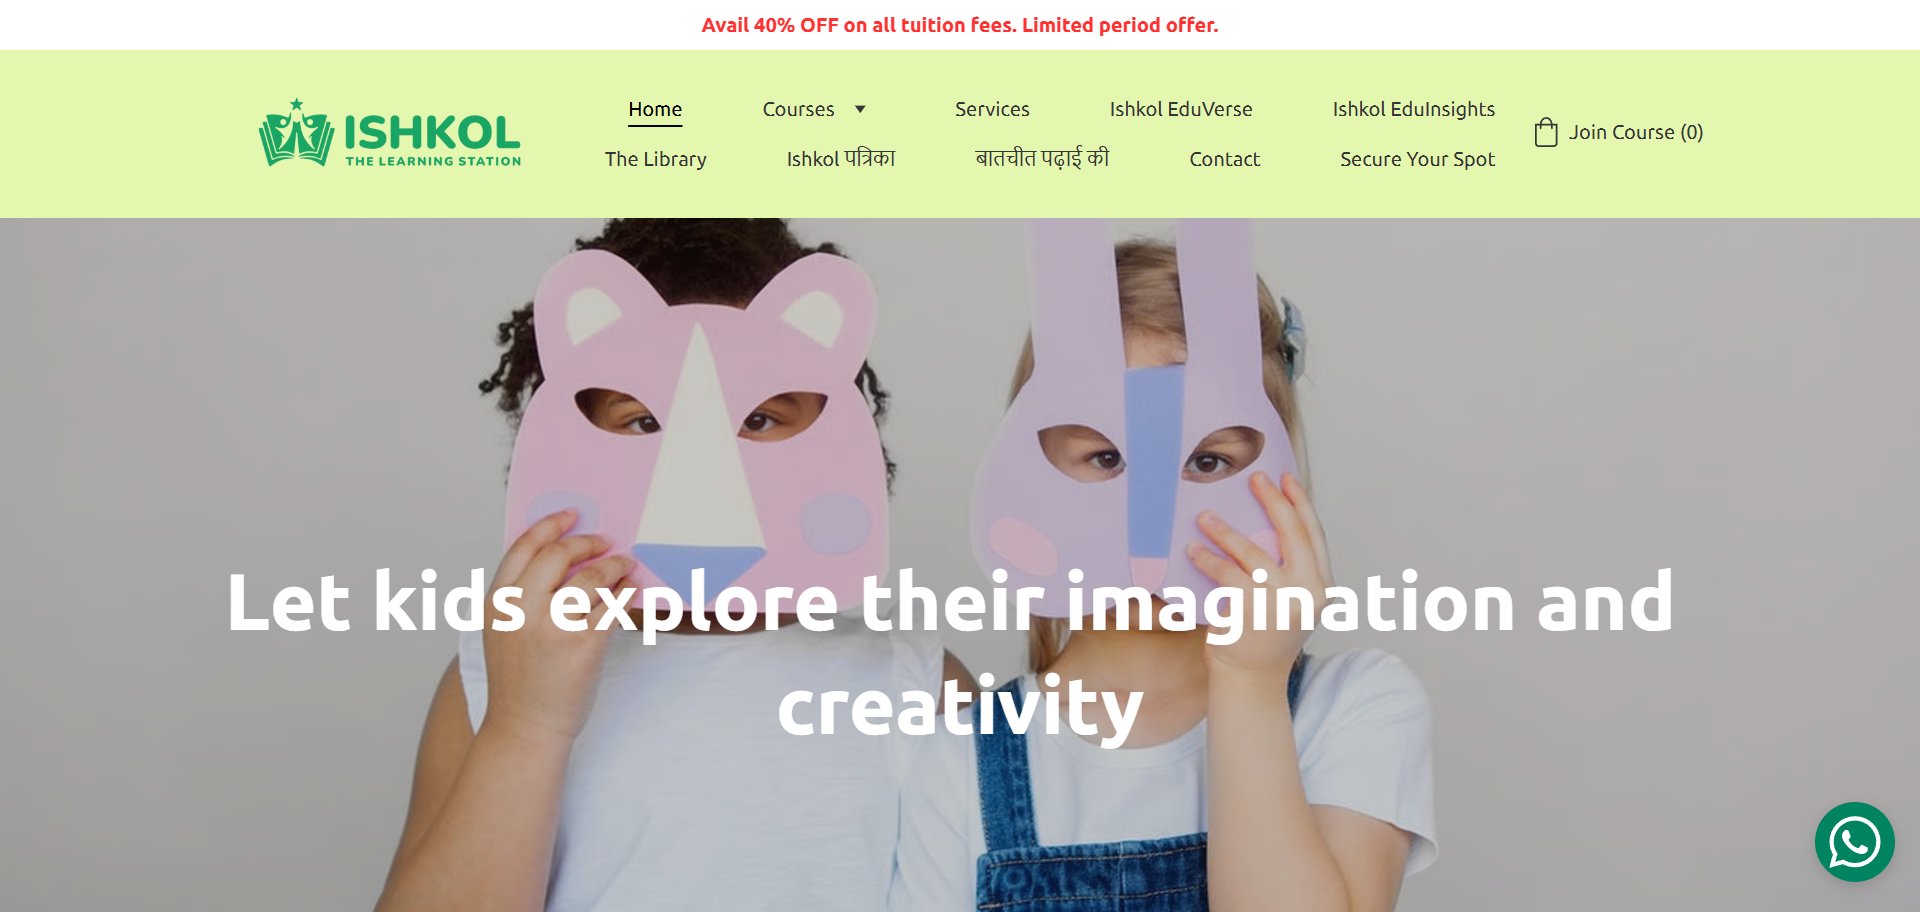Expand the Courses dropdown arrow
This screenshot has height=912, width=1920.
tap(860, 109)
